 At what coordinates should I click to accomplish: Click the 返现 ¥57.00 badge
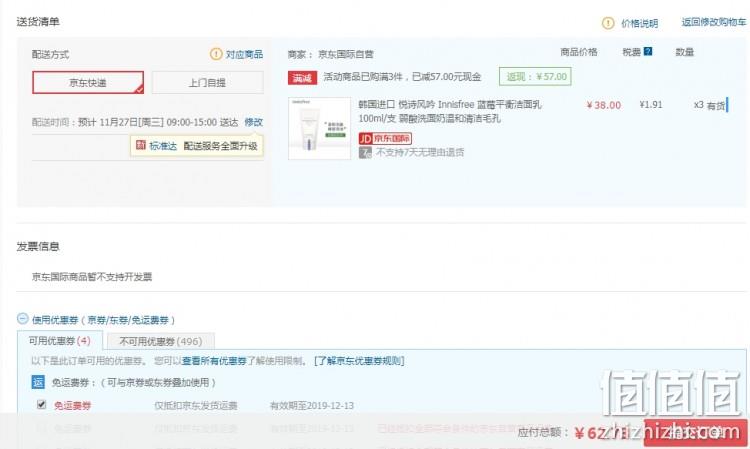tap(535, 77)
